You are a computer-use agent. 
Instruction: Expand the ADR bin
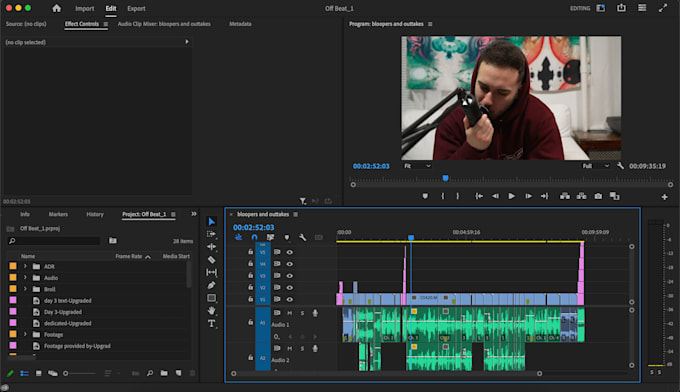click(25, 266)
